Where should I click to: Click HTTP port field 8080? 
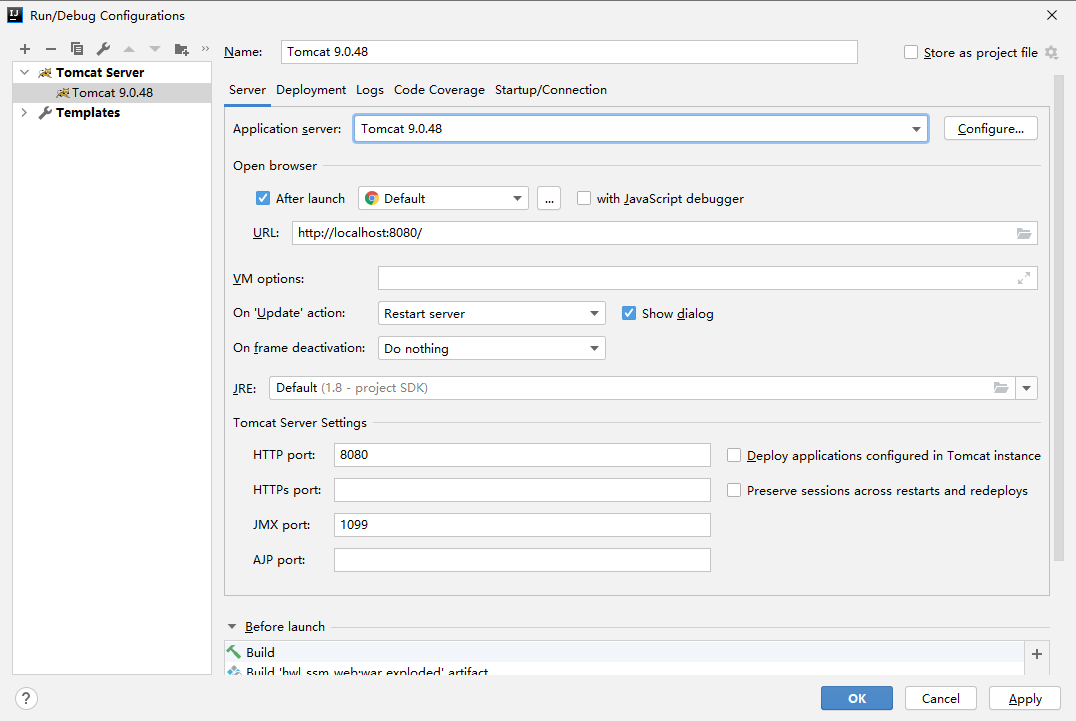[x=522, y=455]
